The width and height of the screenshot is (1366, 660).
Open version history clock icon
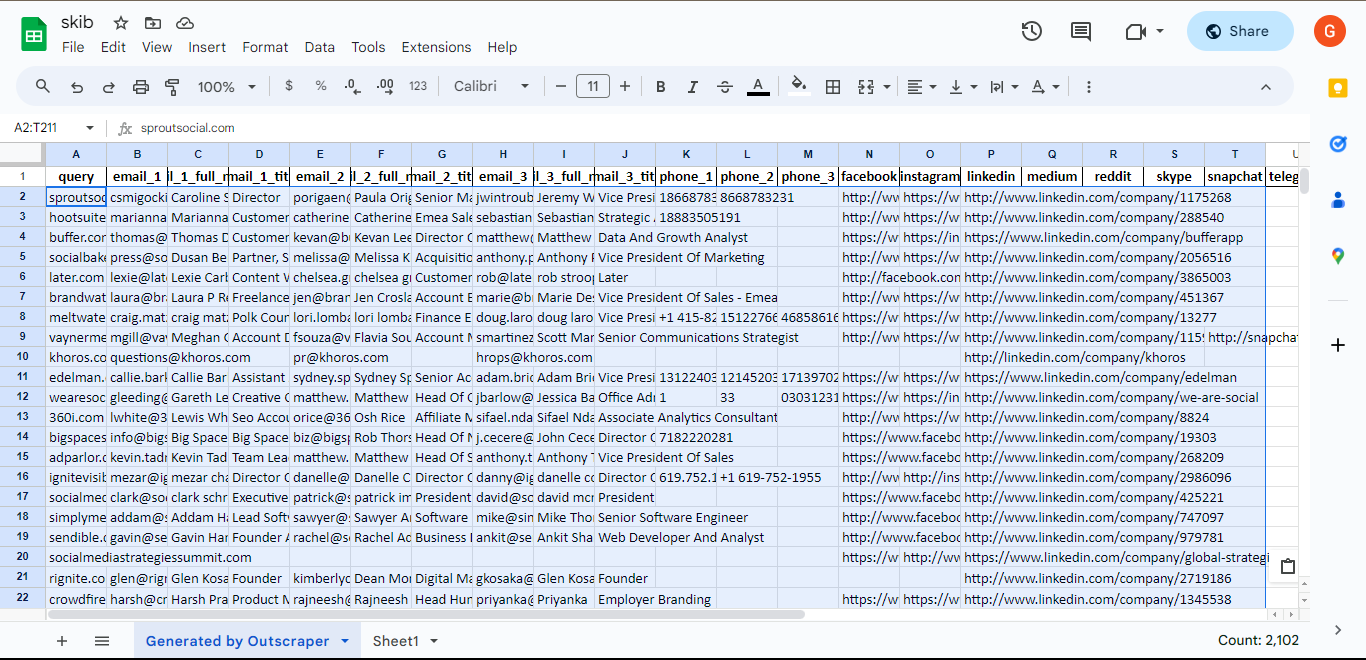pos(1032,31)
